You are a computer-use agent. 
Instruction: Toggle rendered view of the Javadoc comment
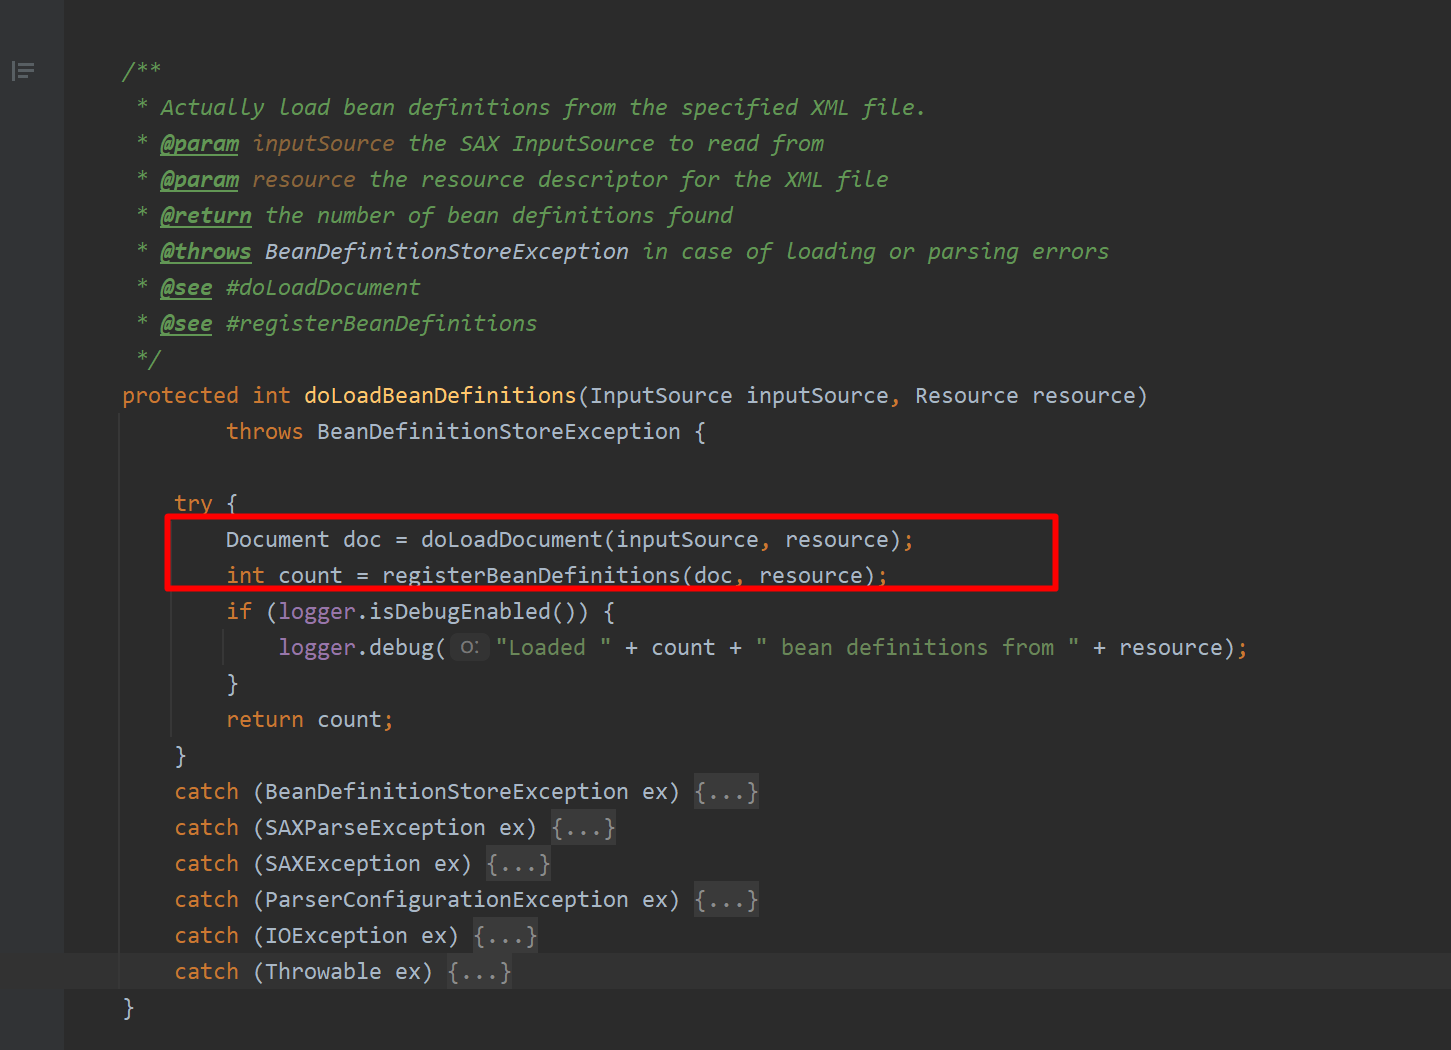point(23,71)
